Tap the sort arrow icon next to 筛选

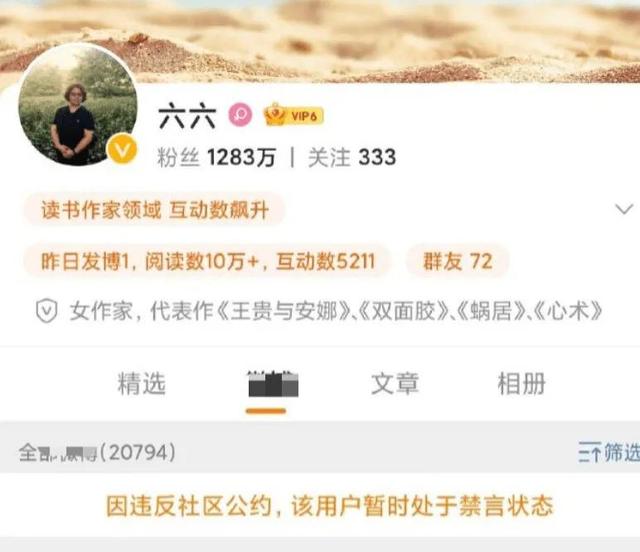(x=589, y=452)
